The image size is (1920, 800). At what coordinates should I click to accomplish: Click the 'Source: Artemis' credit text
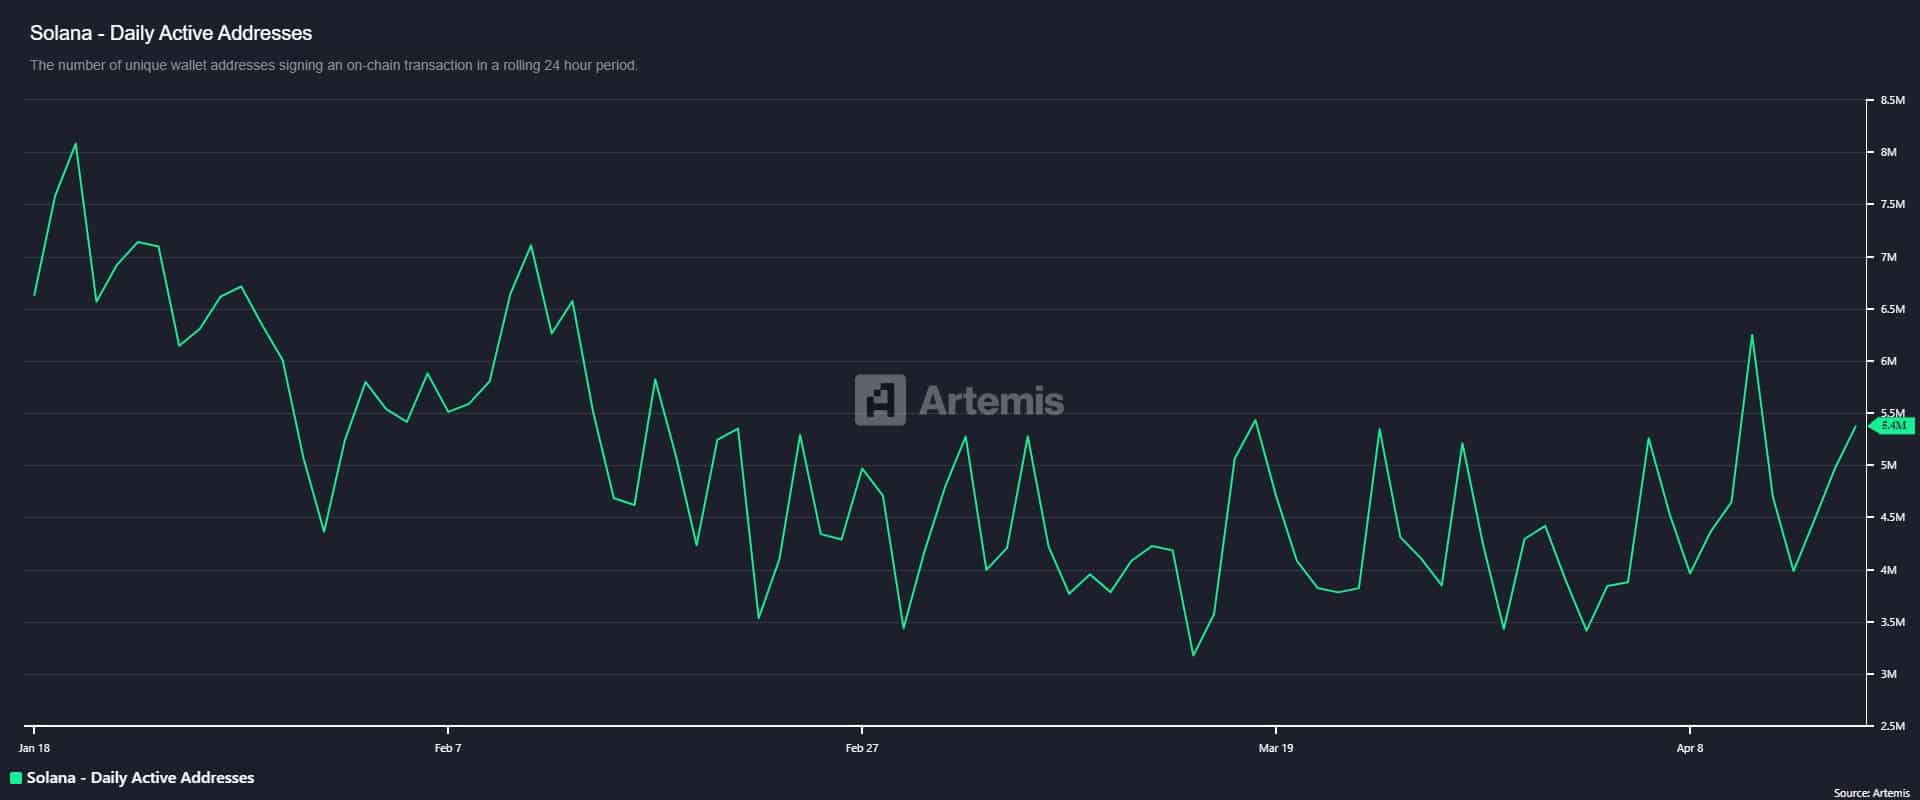point(1871,793)
